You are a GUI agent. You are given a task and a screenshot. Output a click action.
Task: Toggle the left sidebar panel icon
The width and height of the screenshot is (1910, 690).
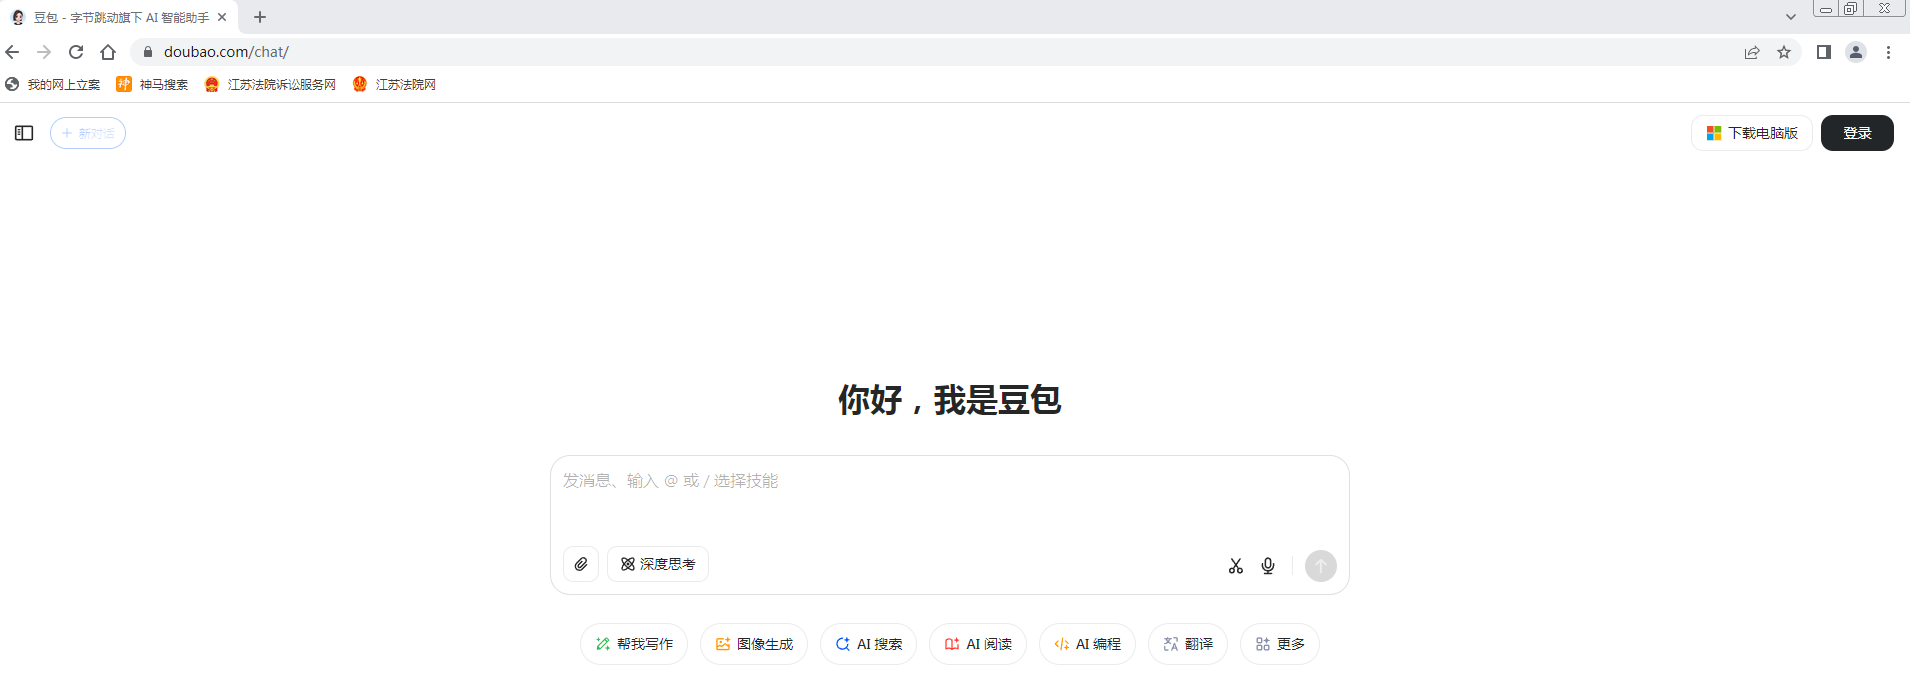24,133
